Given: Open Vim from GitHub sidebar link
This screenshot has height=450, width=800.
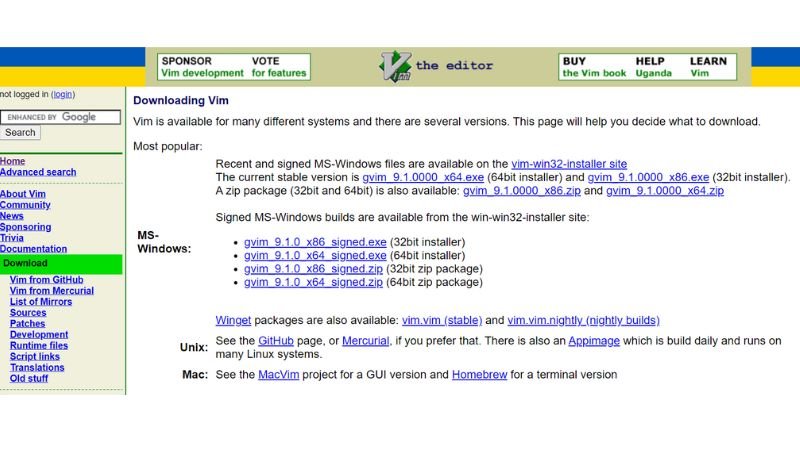Looking at the screenshot, I should 46,280.
